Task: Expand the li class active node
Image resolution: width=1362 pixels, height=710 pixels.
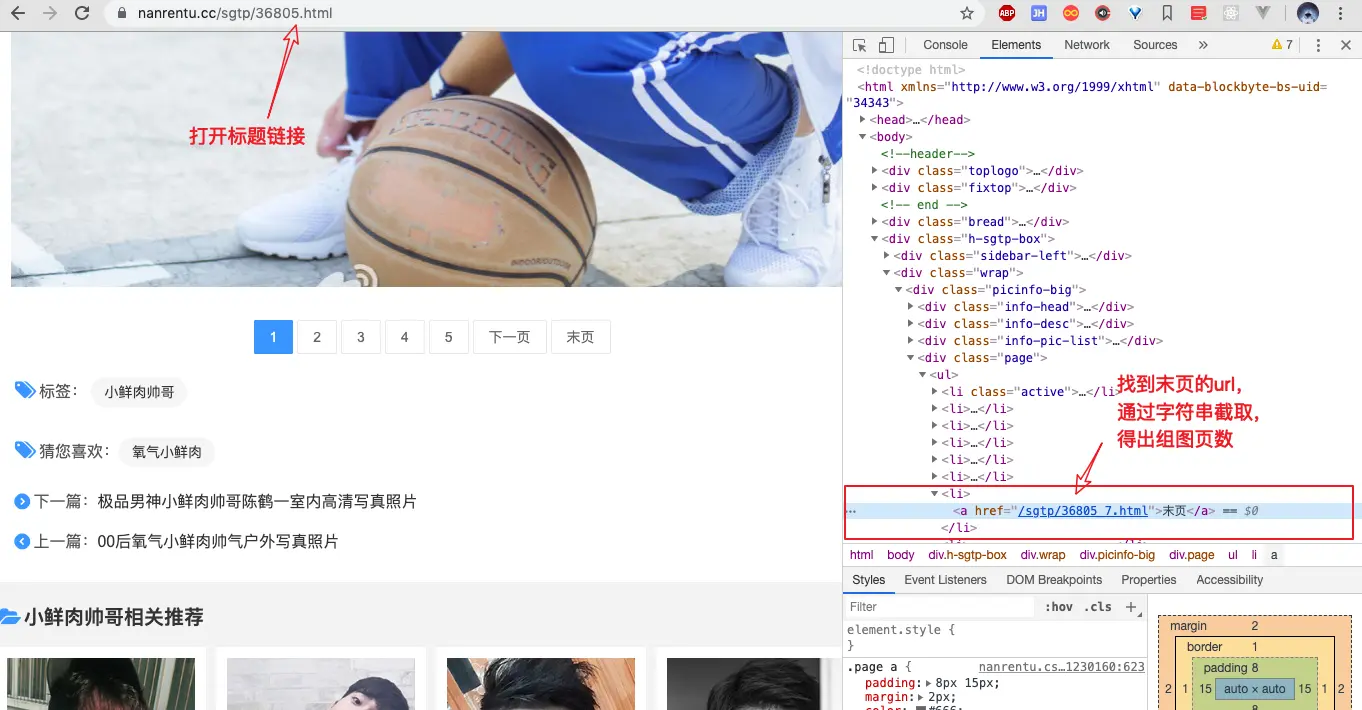Action: 935,392
